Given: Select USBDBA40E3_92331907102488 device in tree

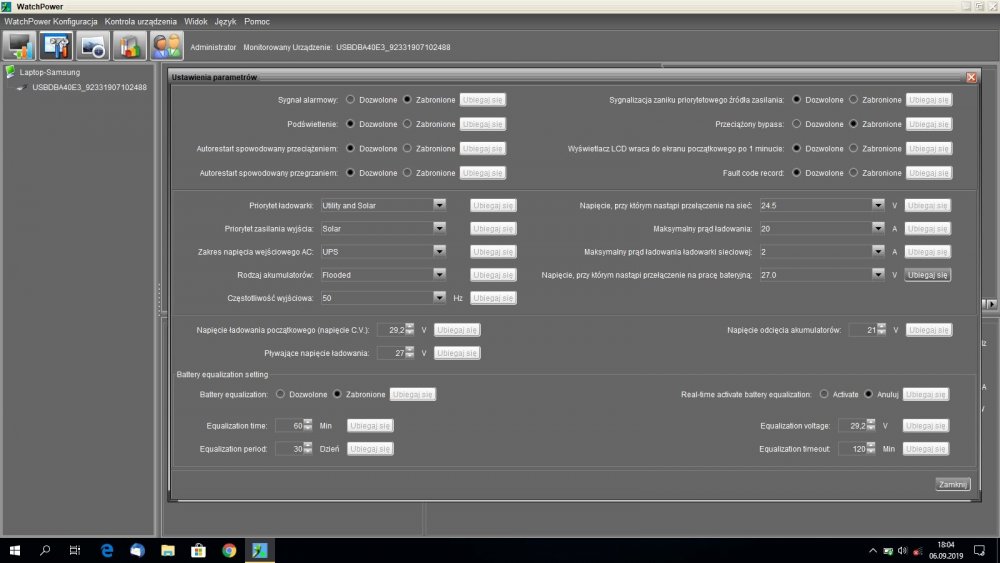Looking at the screenshot, I should point(89,87).
